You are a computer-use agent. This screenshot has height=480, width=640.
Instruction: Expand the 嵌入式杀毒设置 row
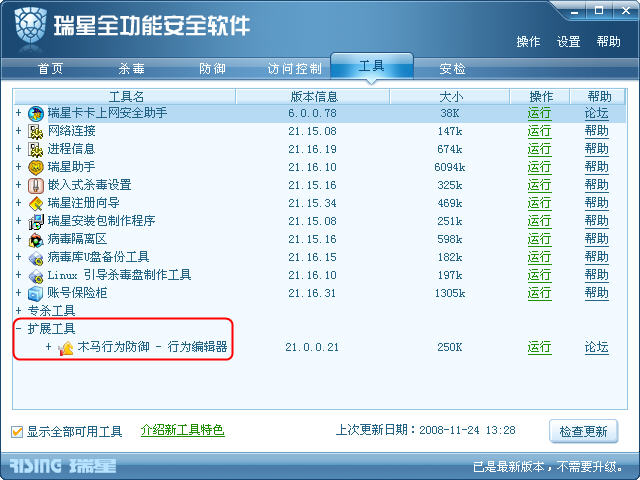(x=18, y=184)
